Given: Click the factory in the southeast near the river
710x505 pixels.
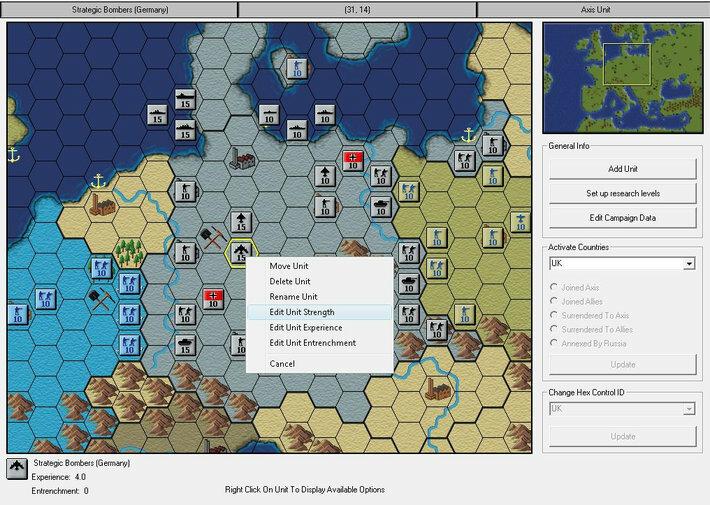Looking at the screenshot, I should coord(438,389).
